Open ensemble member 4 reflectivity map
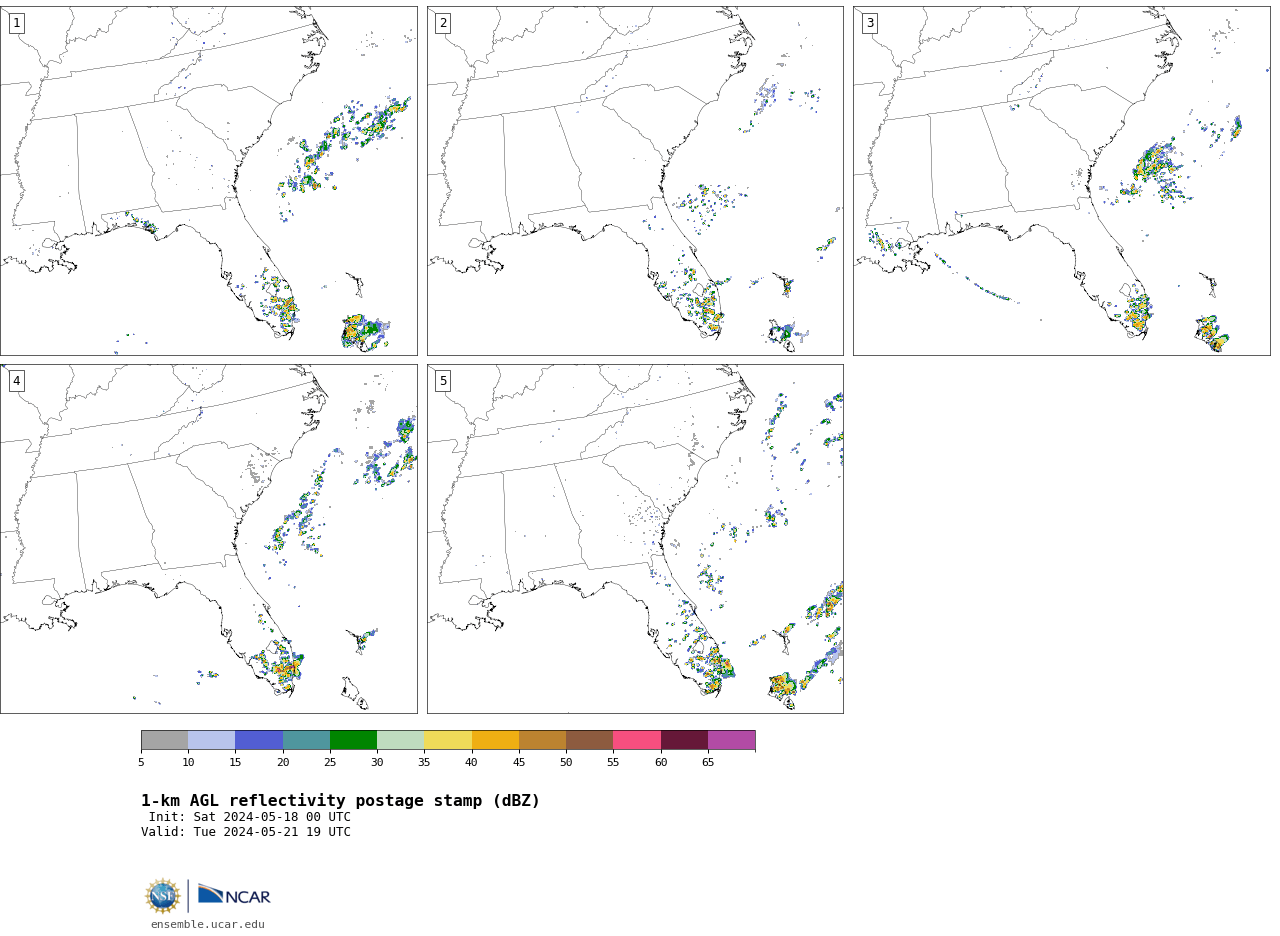1280x936 pixels. [x=208, y=539]
